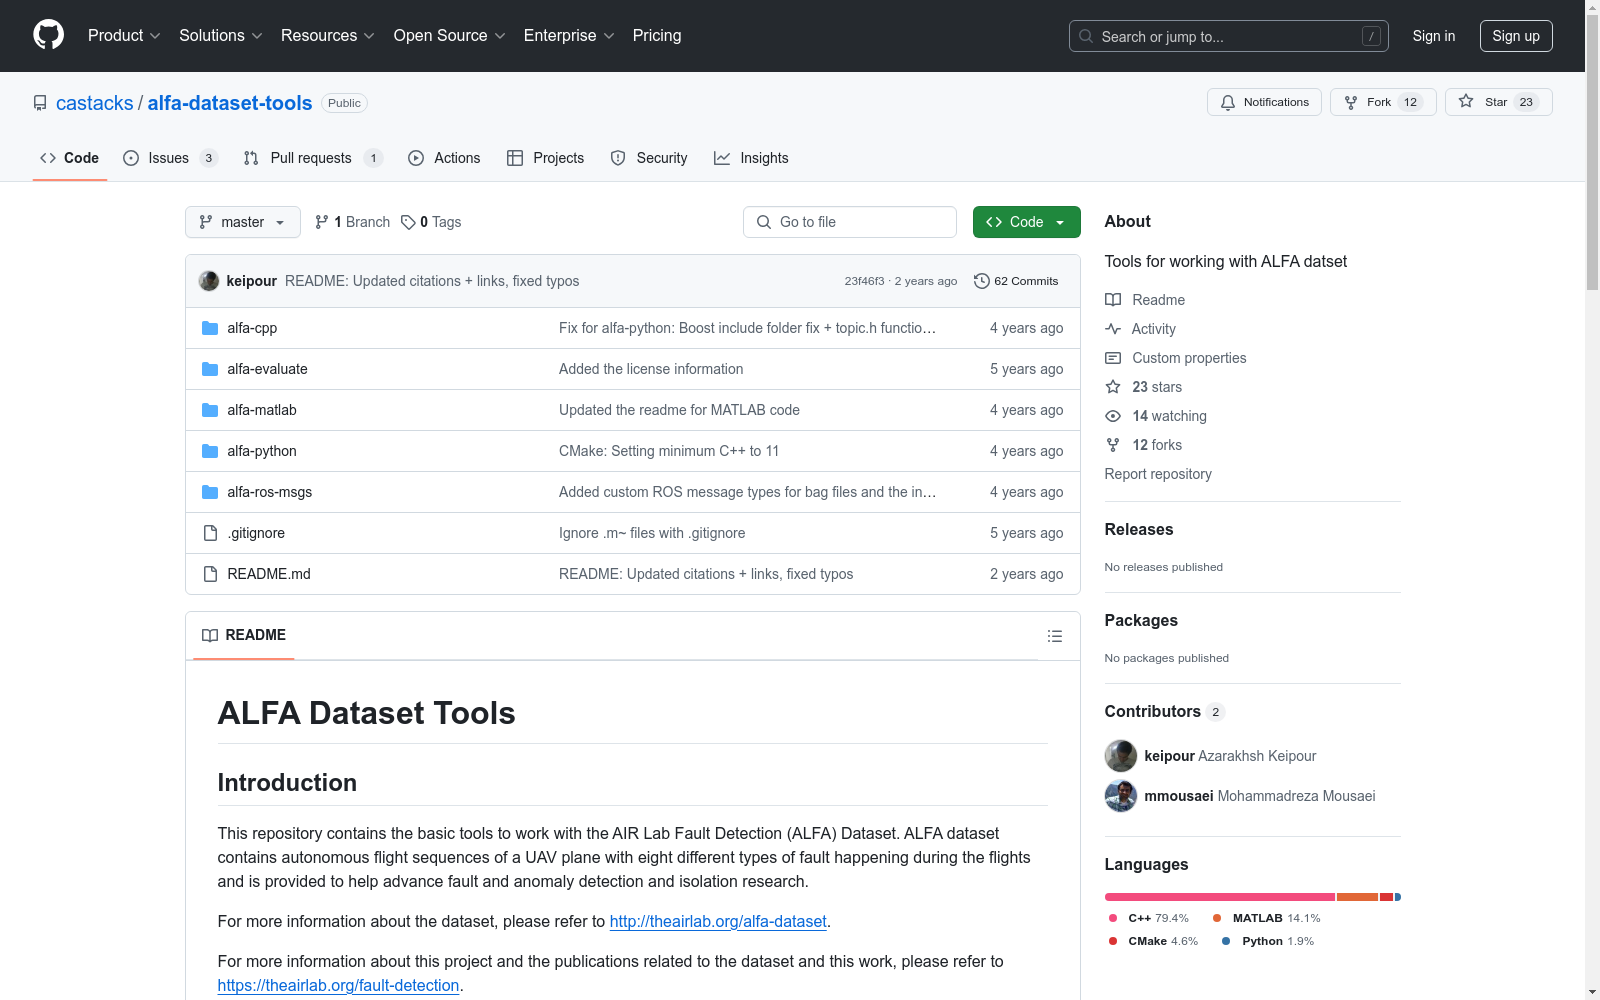This screenshot has width=1600, height=1000.
Task: Click the branch icon beside 1 Branch
Action: tap(322, 222)
